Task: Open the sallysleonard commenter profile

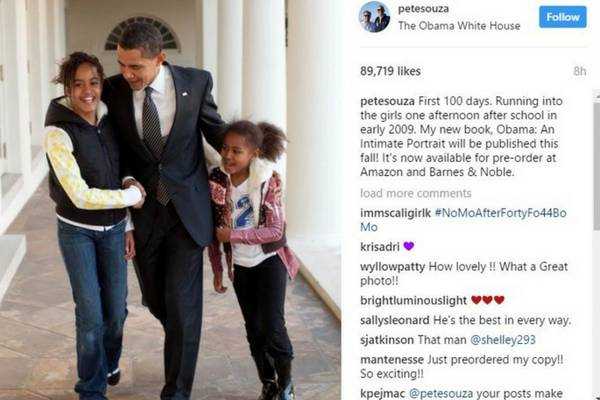Action: [395, 320]
